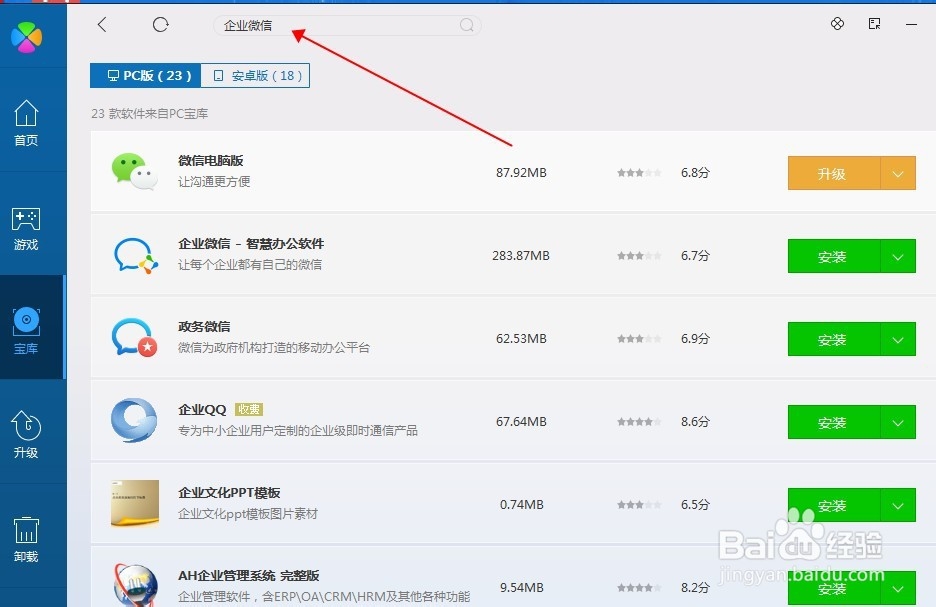This screenshot has width=936, height=607.
Task: Expand the install dropdown for 企业文化PPT模板
Action: point(898,505)
